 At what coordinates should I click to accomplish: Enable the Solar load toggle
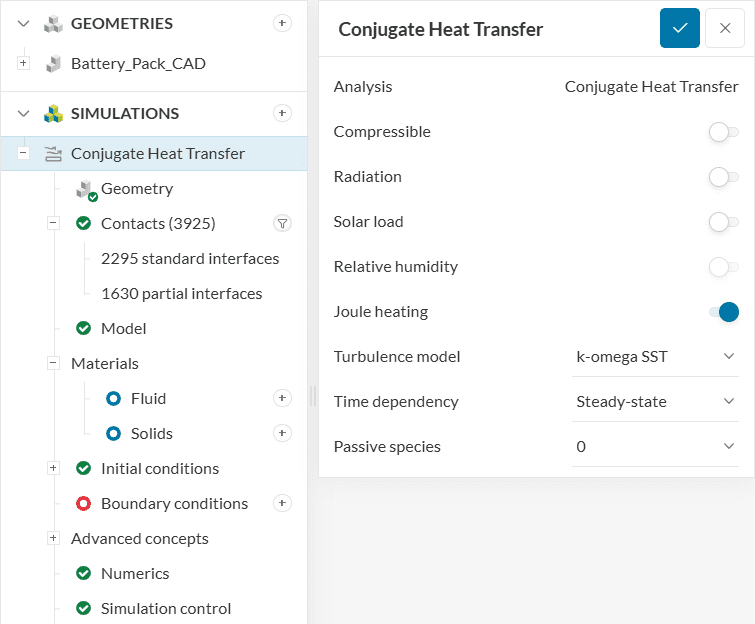723,222
